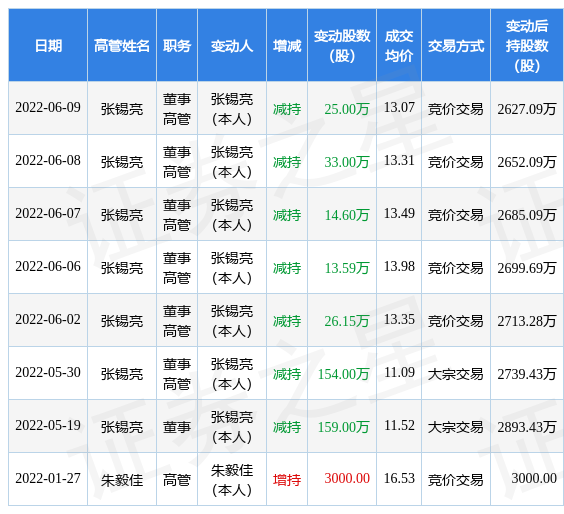Select the date cell 2022-06-08

pos(48,160)
